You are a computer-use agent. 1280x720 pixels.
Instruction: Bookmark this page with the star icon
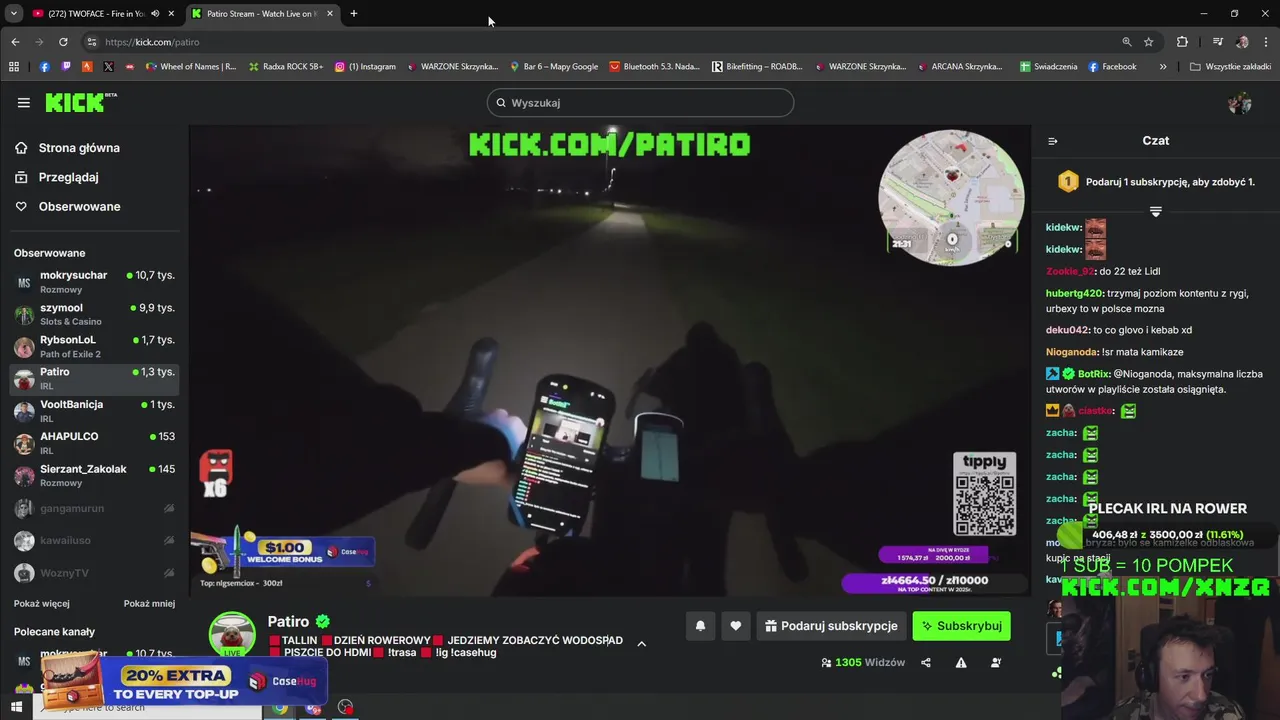(x=1149, y=42)
